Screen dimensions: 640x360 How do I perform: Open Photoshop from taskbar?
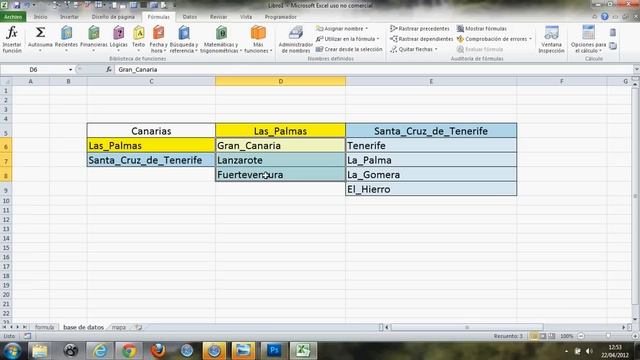tap(273, 351)
